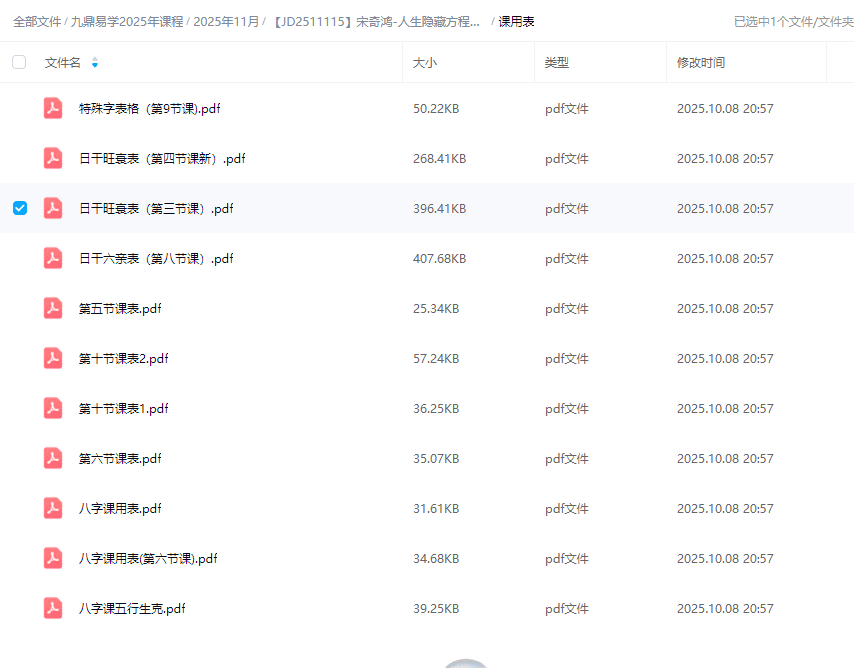Click the 类型 column header
The height and width of the screenshot is (668, 854).
[x=557, y=62]
